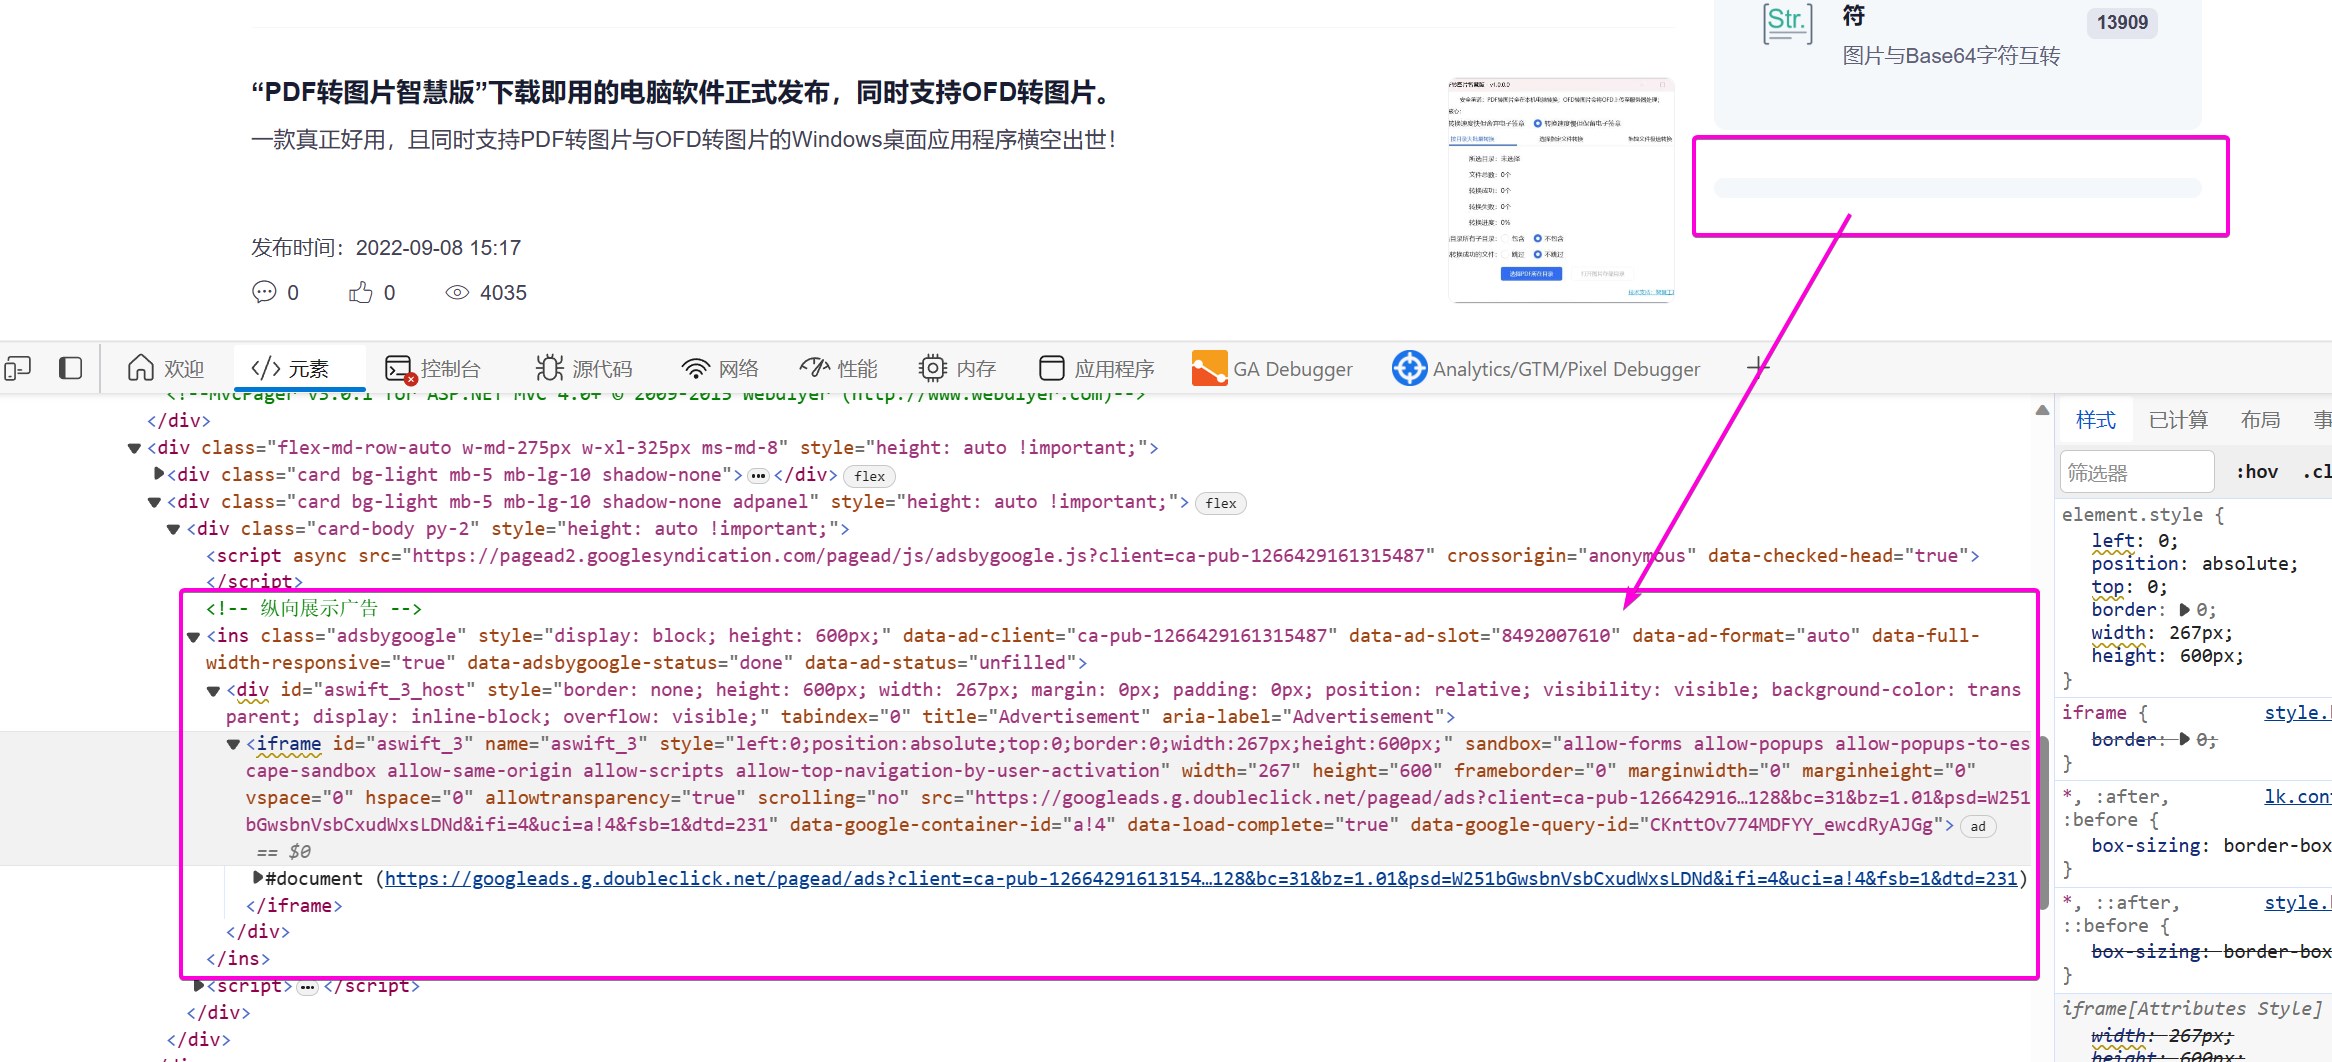Image resolution: width=2332 pixels, height=1062 pixels.
Task: Collapse the aswift_3_host div node
Action: tap(213, 691)
